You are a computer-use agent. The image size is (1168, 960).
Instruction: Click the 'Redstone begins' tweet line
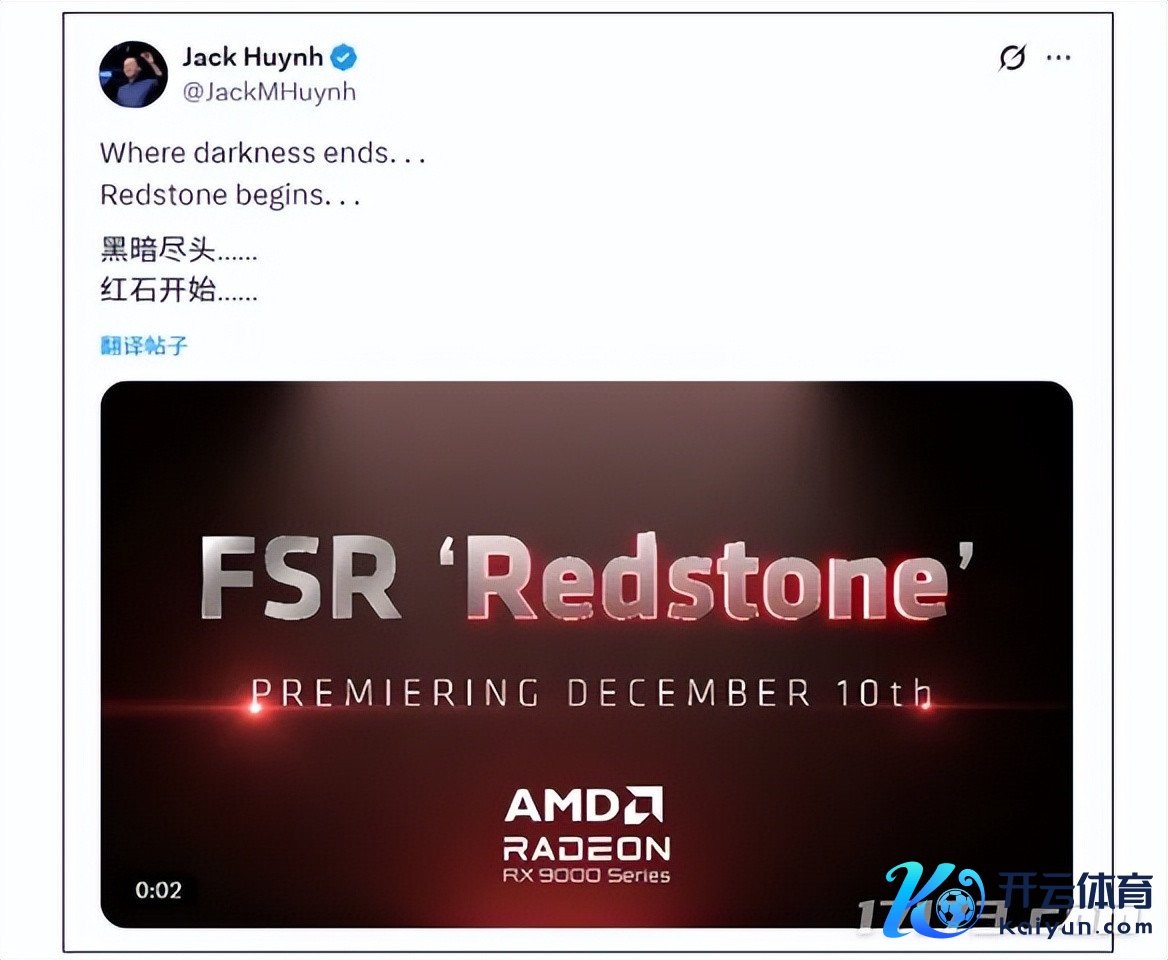coord(230,195)
